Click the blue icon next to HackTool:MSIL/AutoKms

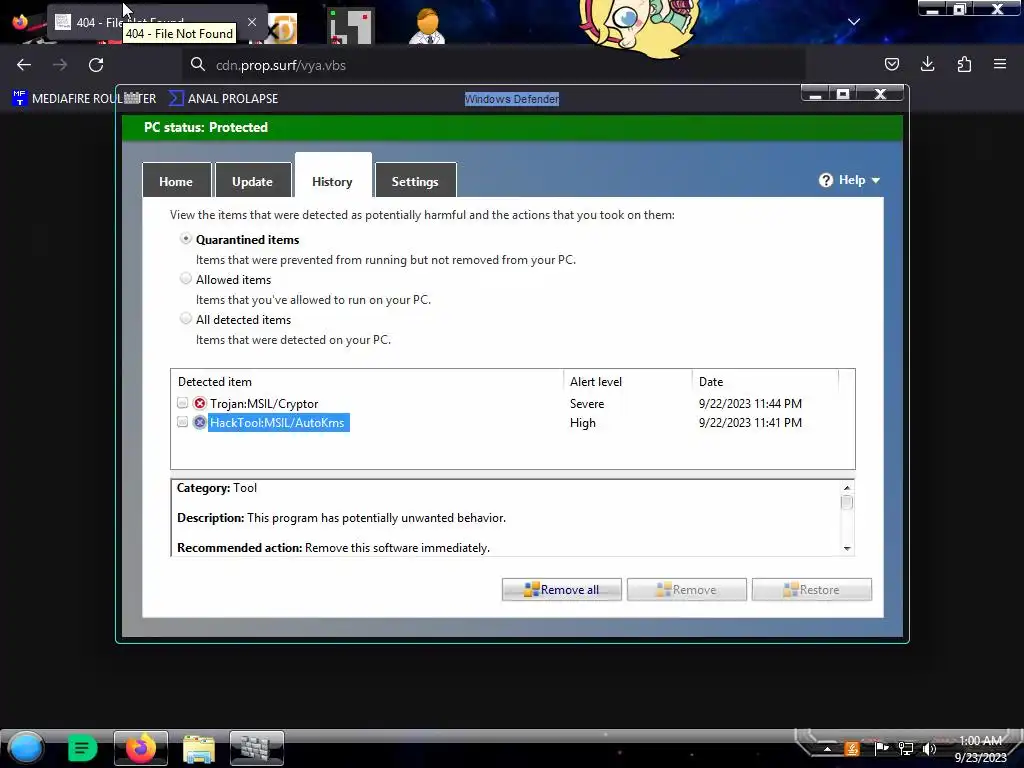point(200,423)
